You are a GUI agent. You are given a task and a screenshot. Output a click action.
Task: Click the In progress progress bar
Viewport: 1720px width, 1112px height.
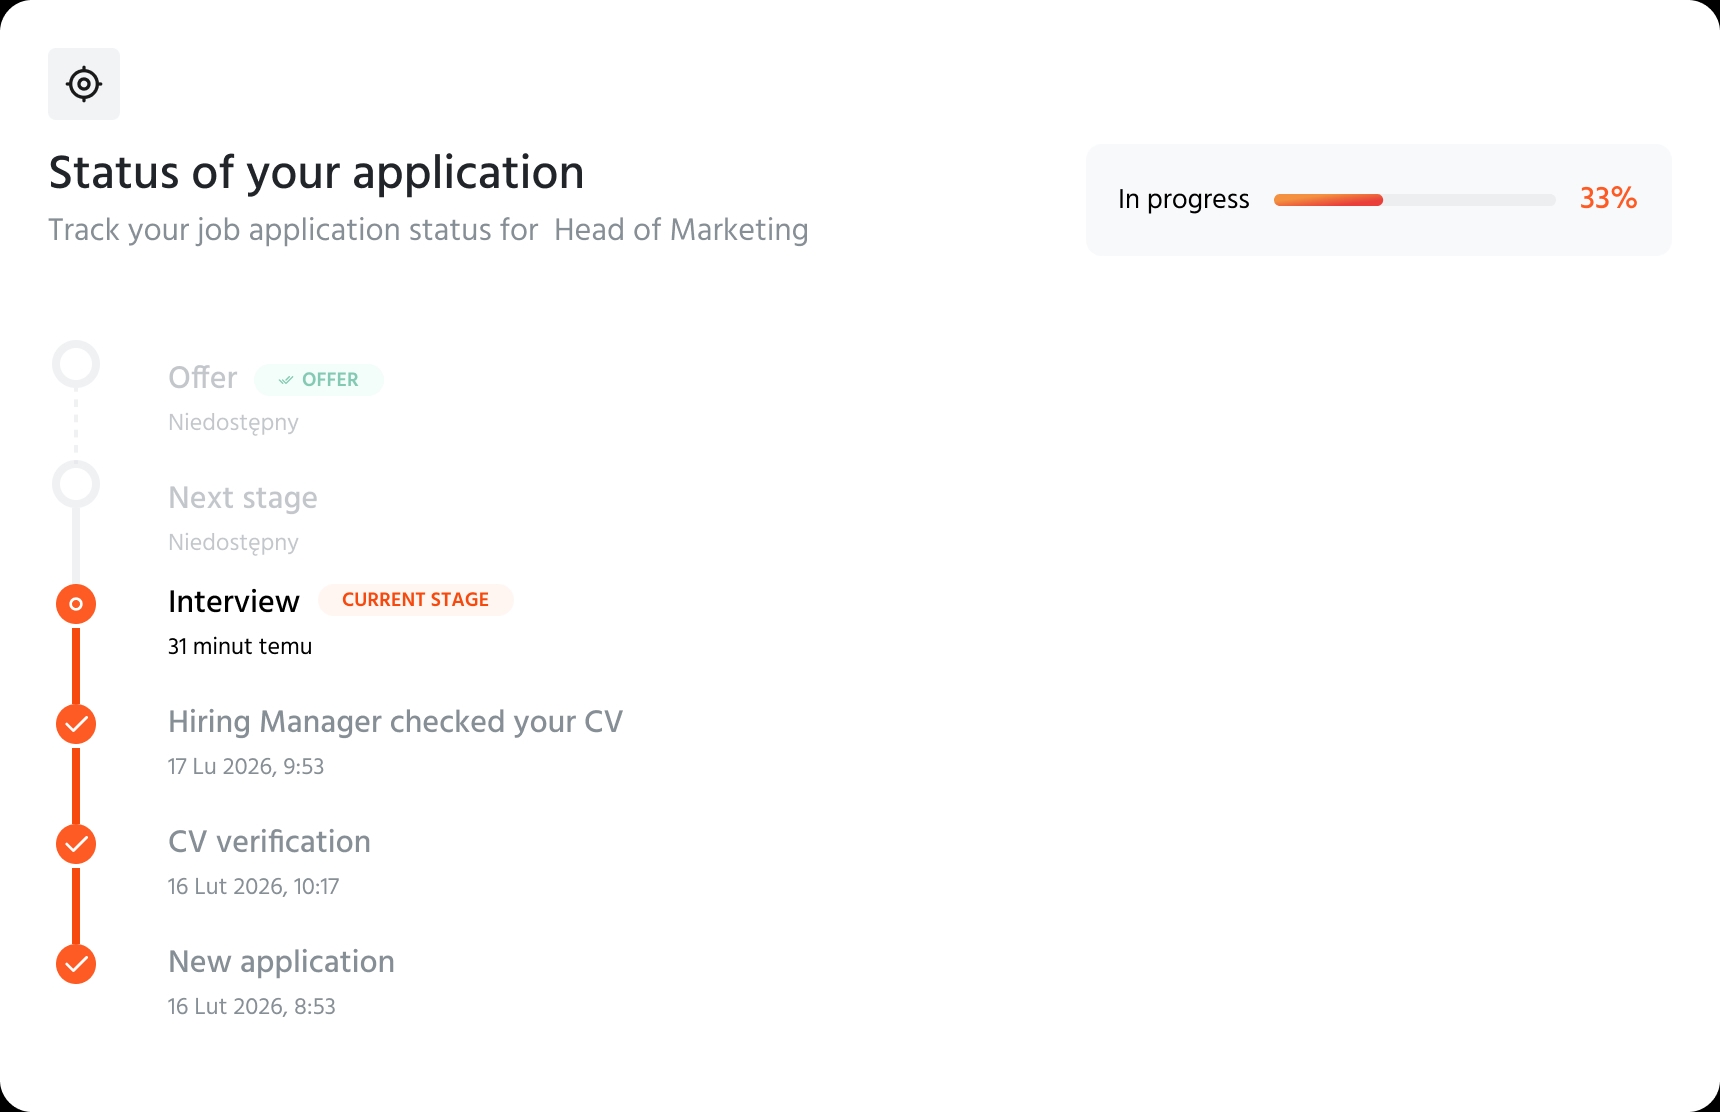click(x=1414, y=200)
